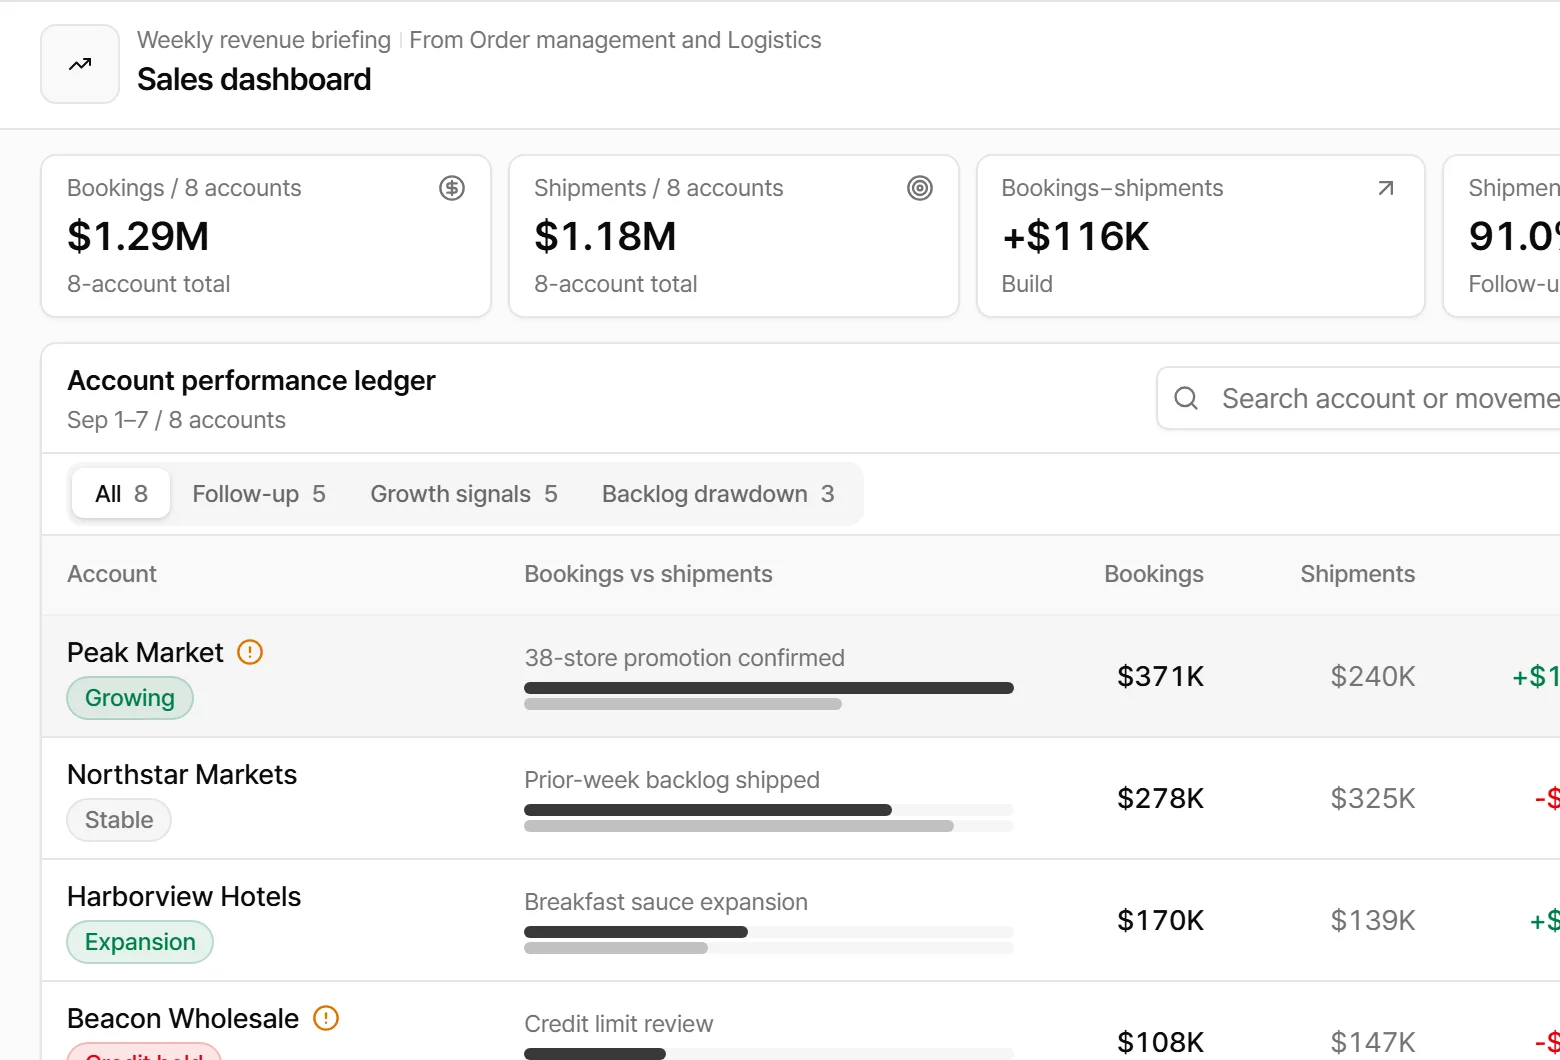Click the Breakfast sauce expansion note
This screenshot has width=1560, height=1060.
pos(666,902)
